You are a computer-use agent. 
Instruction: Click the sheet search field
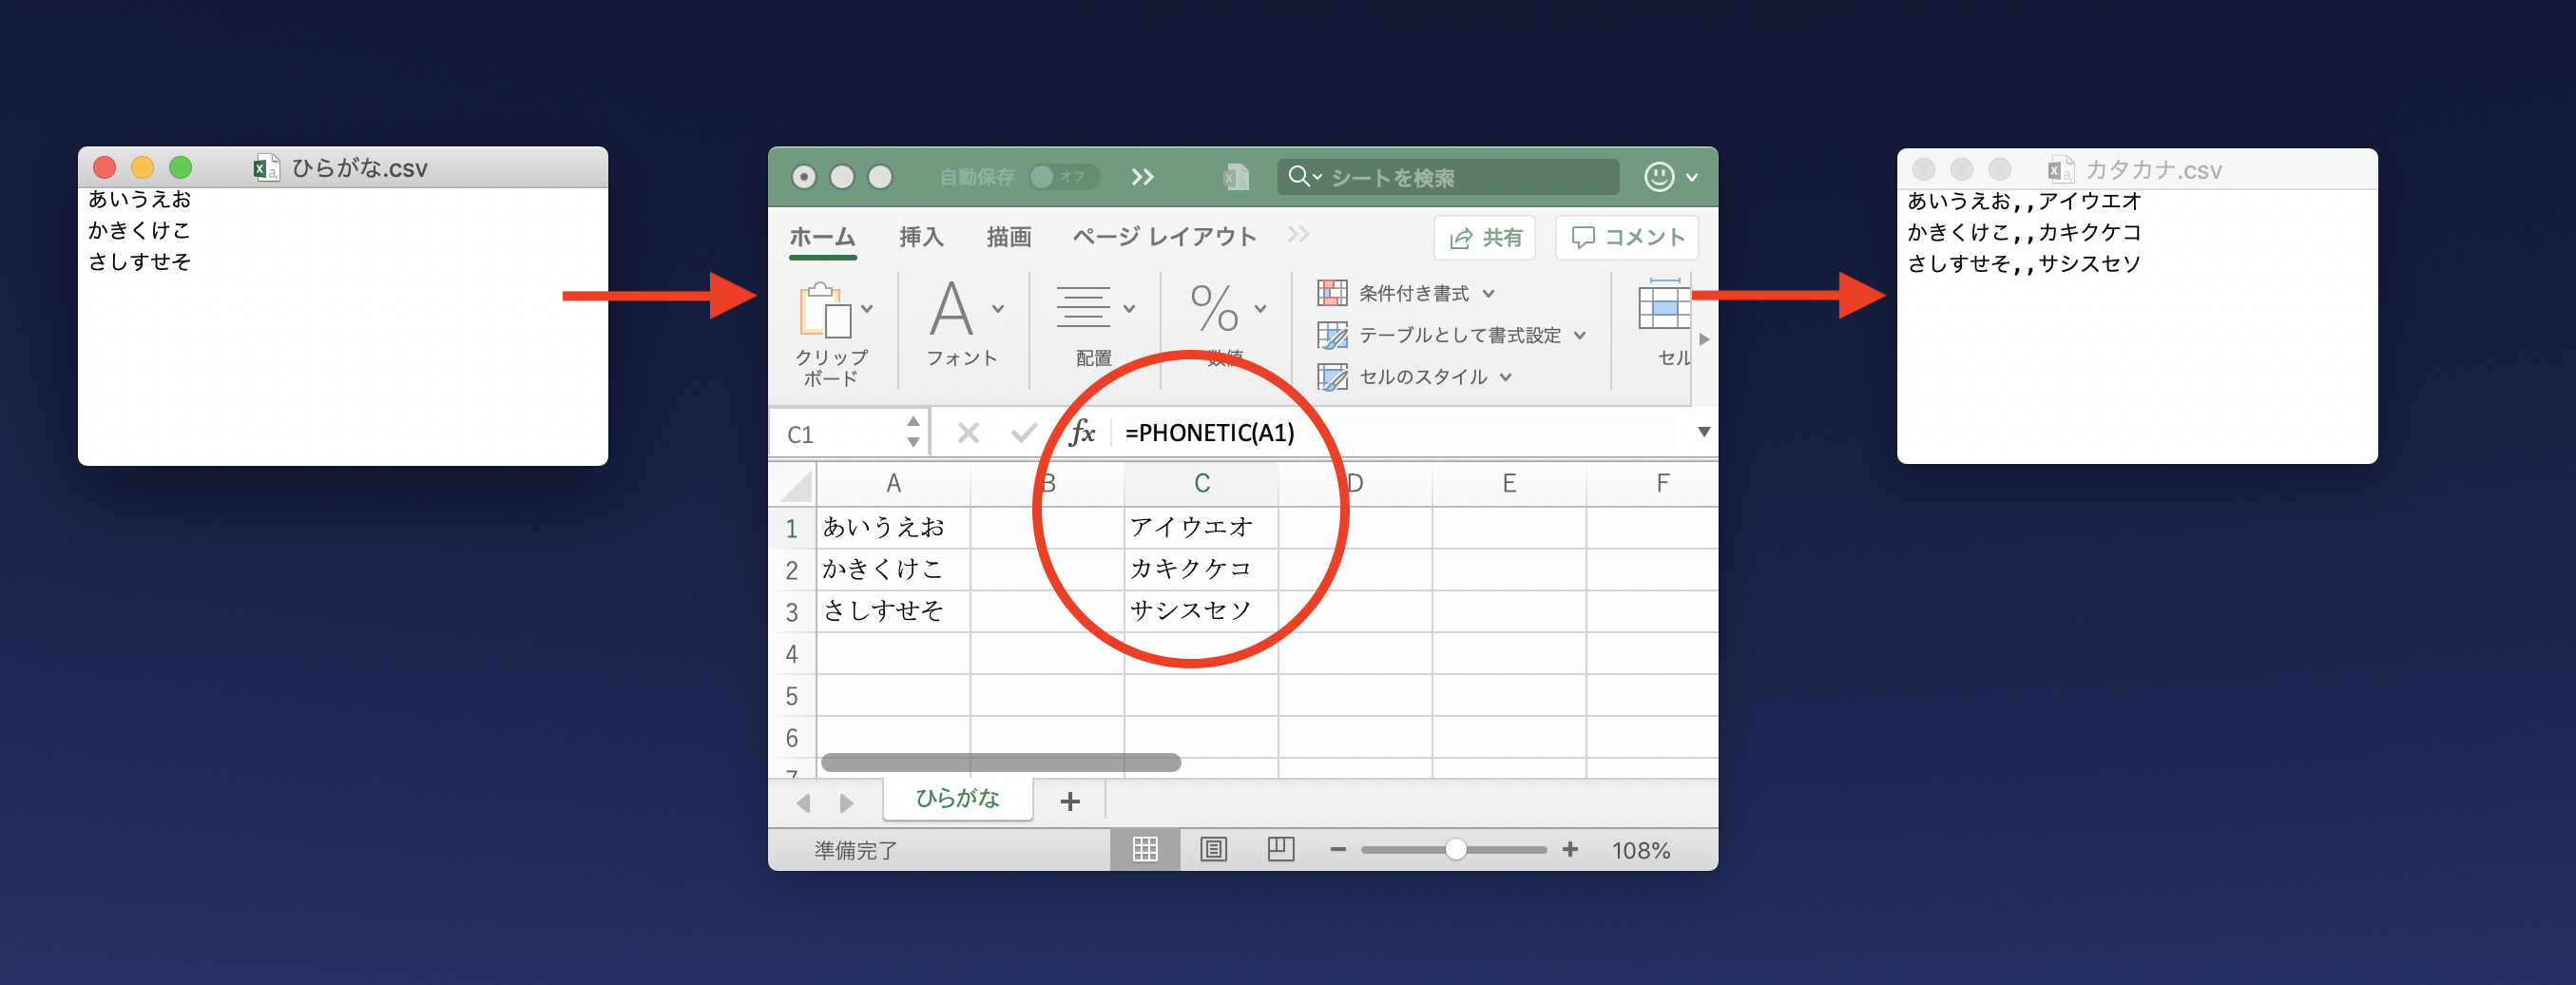(x=1450, y=177)
